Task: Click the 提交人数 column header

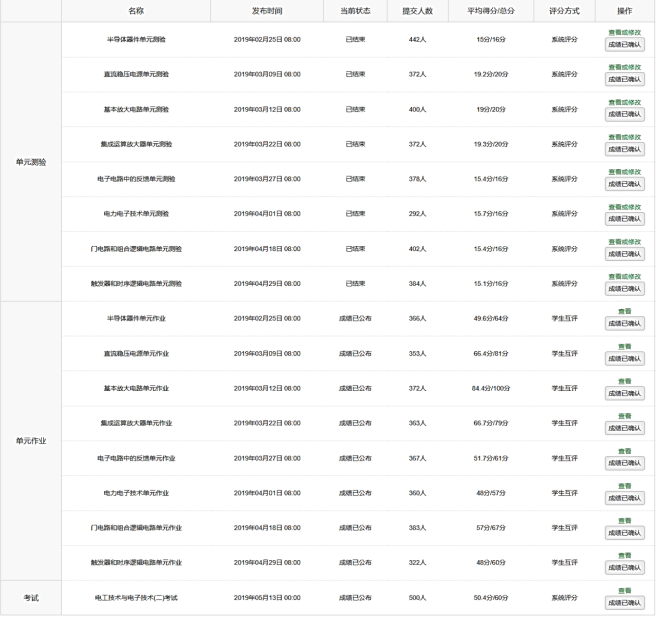Action: [418, 11]
